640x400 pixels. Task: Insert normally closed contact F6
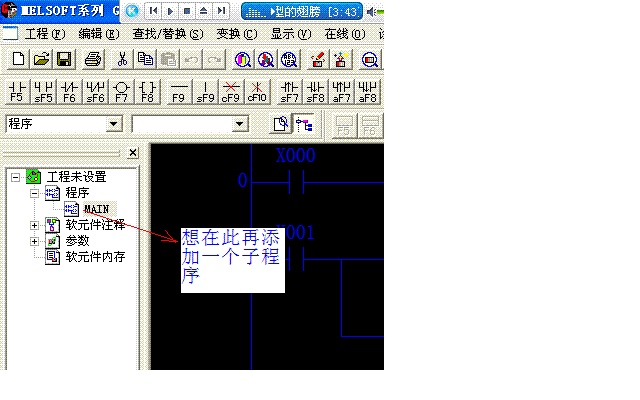[x=69, y=92]
